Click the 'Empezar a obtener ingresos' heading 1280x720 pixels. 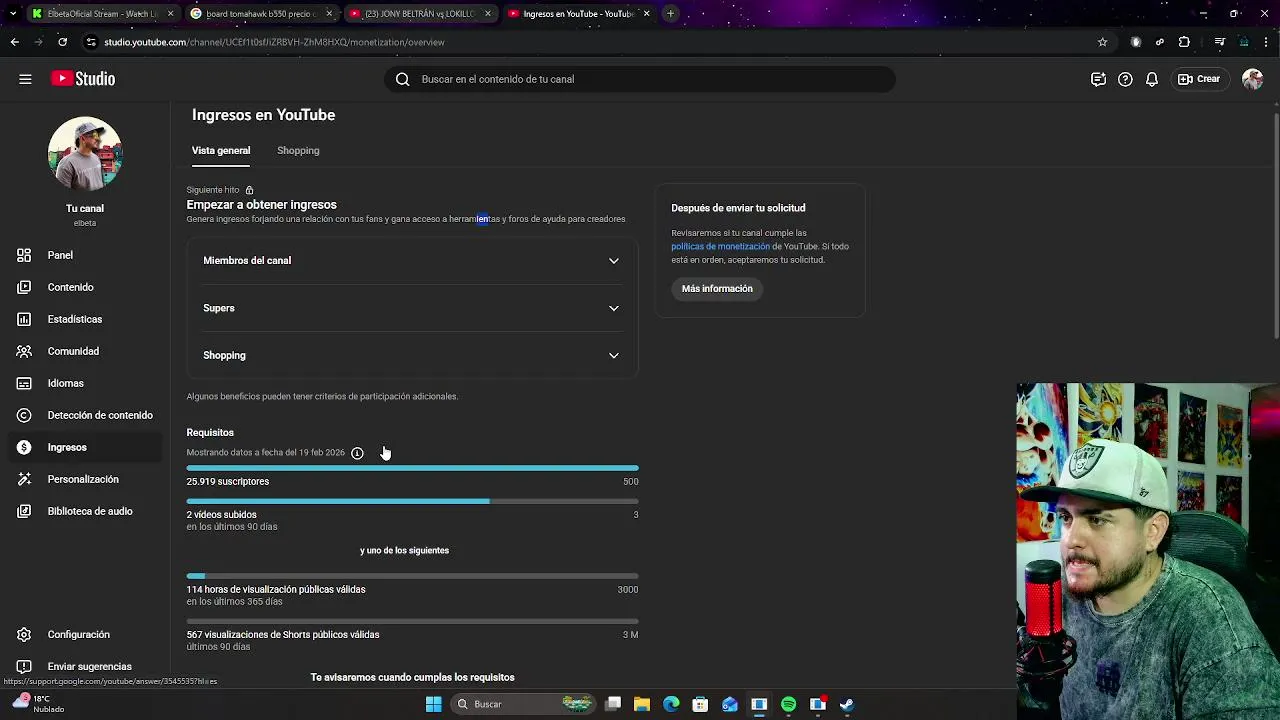click(x=261, y=204)
